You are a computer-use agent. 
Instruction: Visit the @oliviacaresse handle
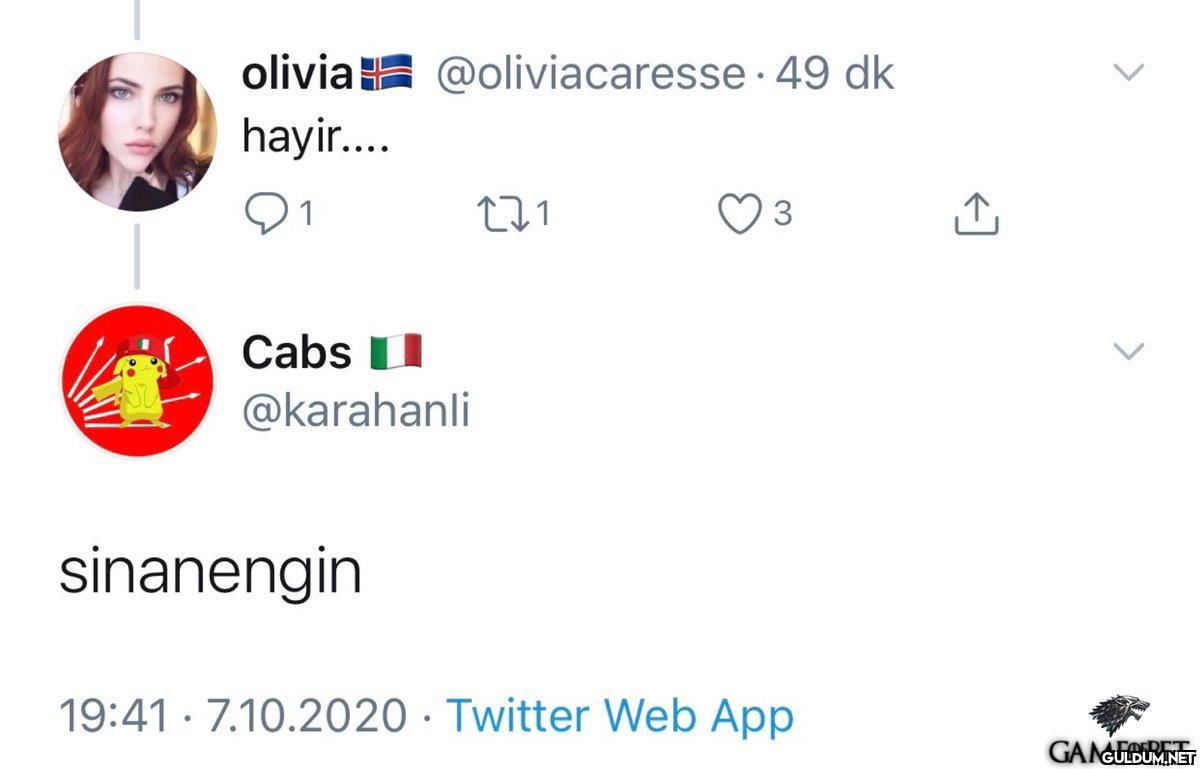[x=590, y=74]
